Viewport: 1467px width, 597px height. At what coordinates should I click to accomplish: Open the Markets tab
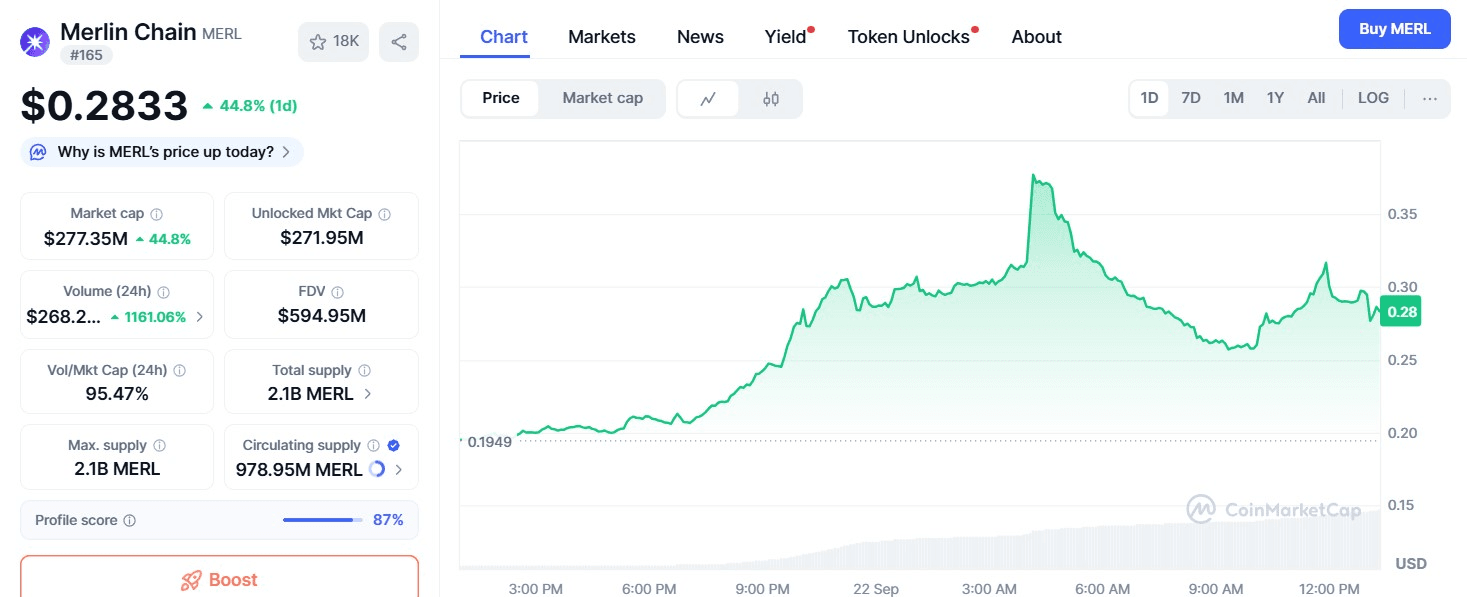coord(601,37)
